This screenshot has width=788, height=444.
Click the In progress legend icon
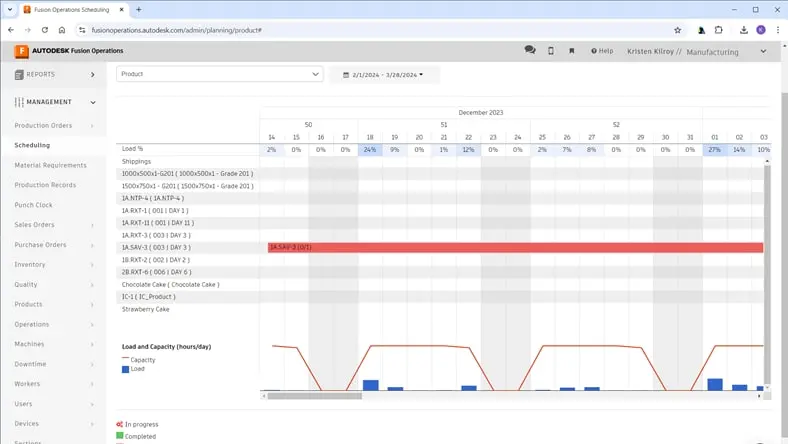[x=120, y=424]
